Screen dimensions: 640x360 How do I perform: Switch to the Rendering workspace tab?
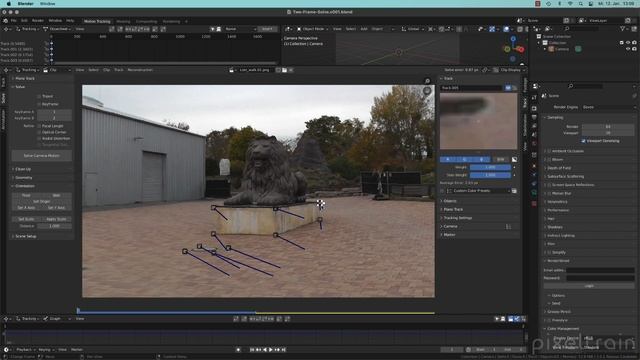coord(171,21)
